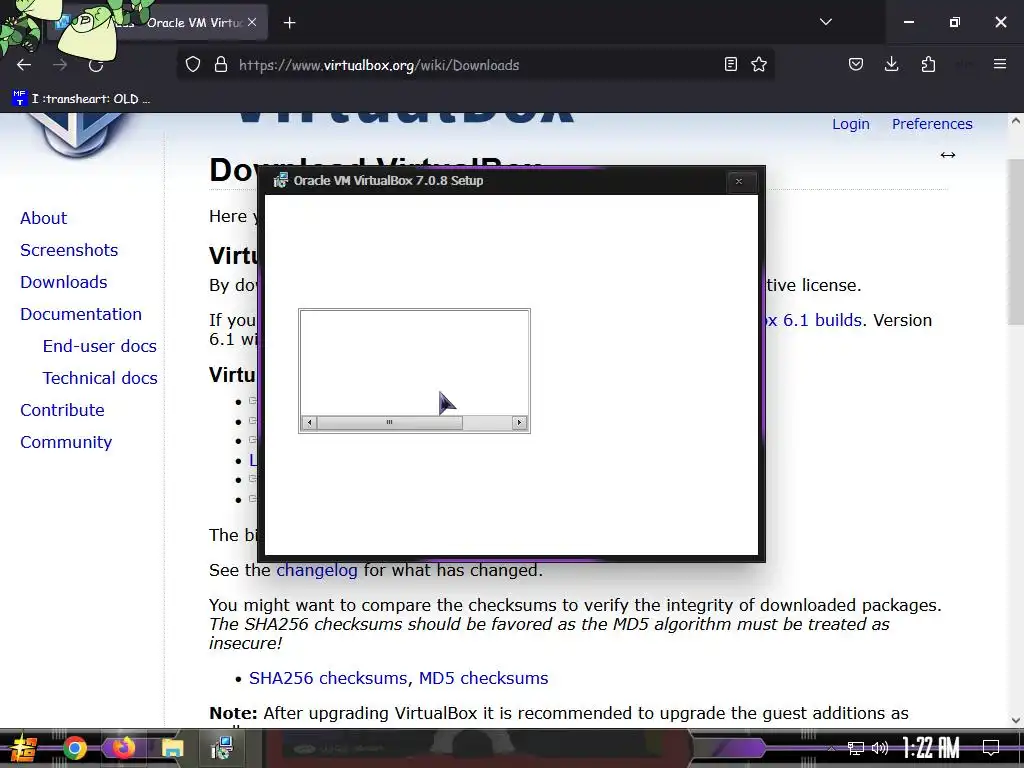The height and width of the screenshot is (768, 1024).
Task: Open the SHA256 checksums link
Action: click(328, 678)
